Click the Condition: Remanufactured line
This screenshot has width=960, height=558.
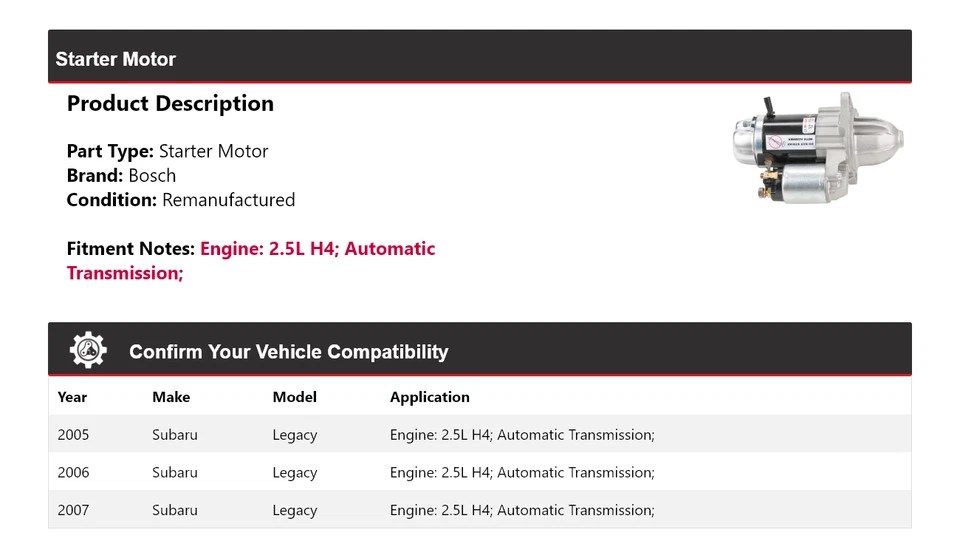point(181,200)
